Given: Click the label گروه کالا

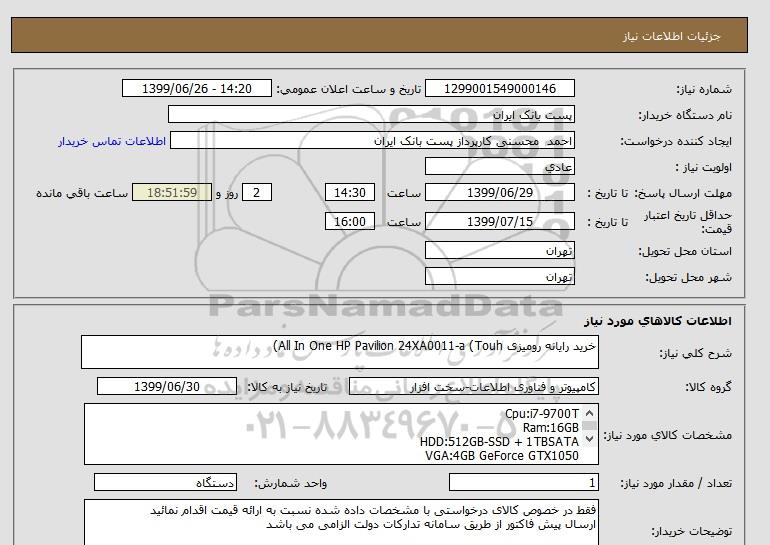Looking at the screenshot, I should [x=709, y=387].
